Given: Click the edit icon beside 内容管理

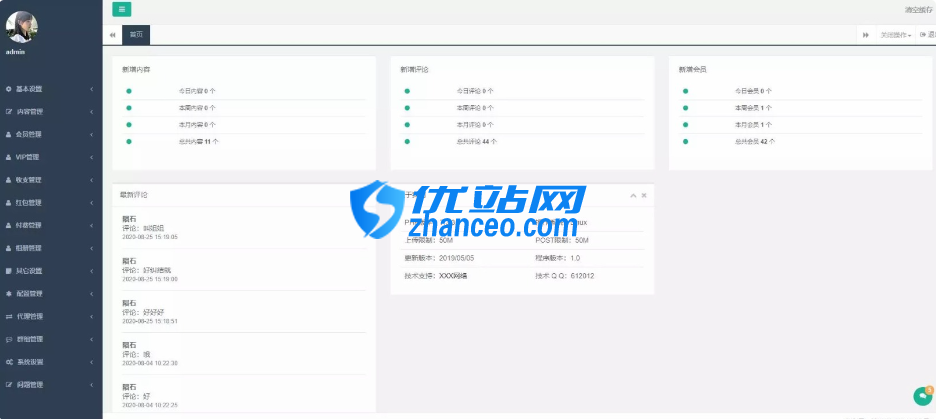Looking at the screenshot, I should 8,112.
